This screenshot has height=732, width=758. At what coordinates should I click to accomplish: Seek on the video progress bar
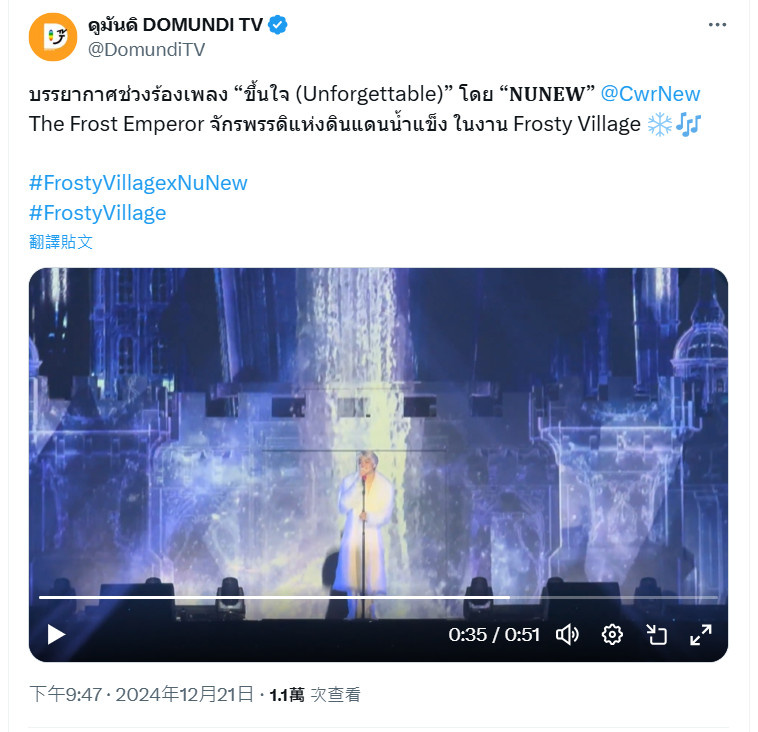pos(378,598)
